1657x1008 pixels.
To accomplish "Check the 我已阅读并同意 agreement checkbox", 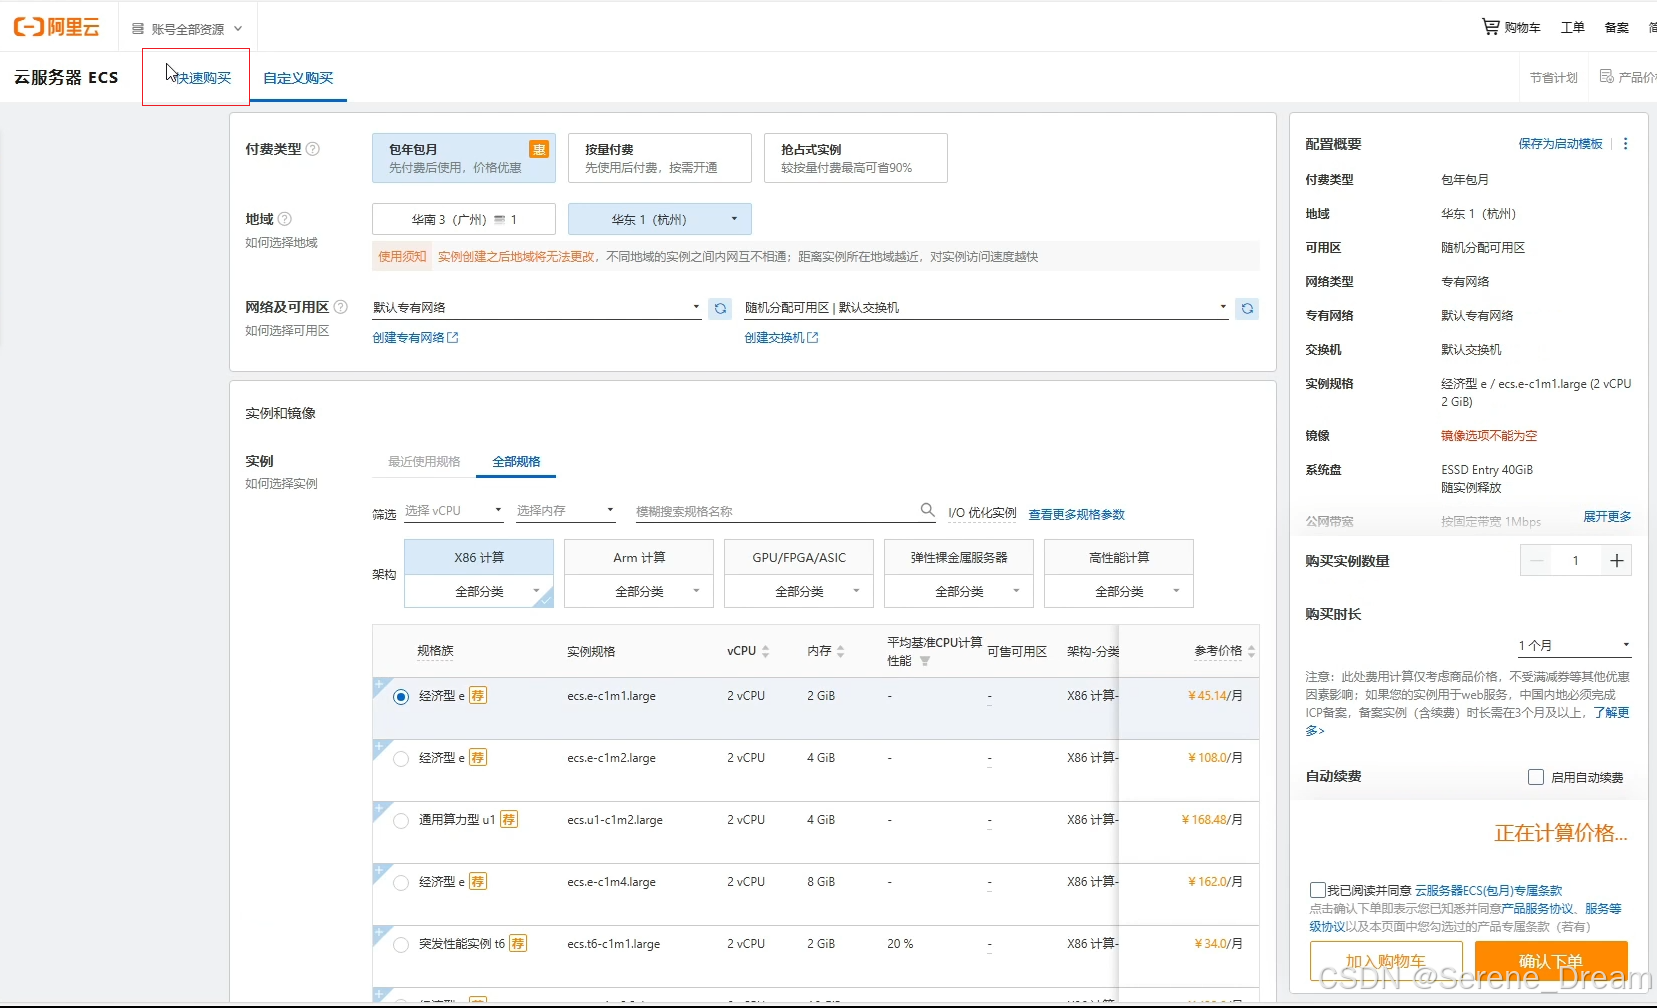I will [x=1318, y=890].
